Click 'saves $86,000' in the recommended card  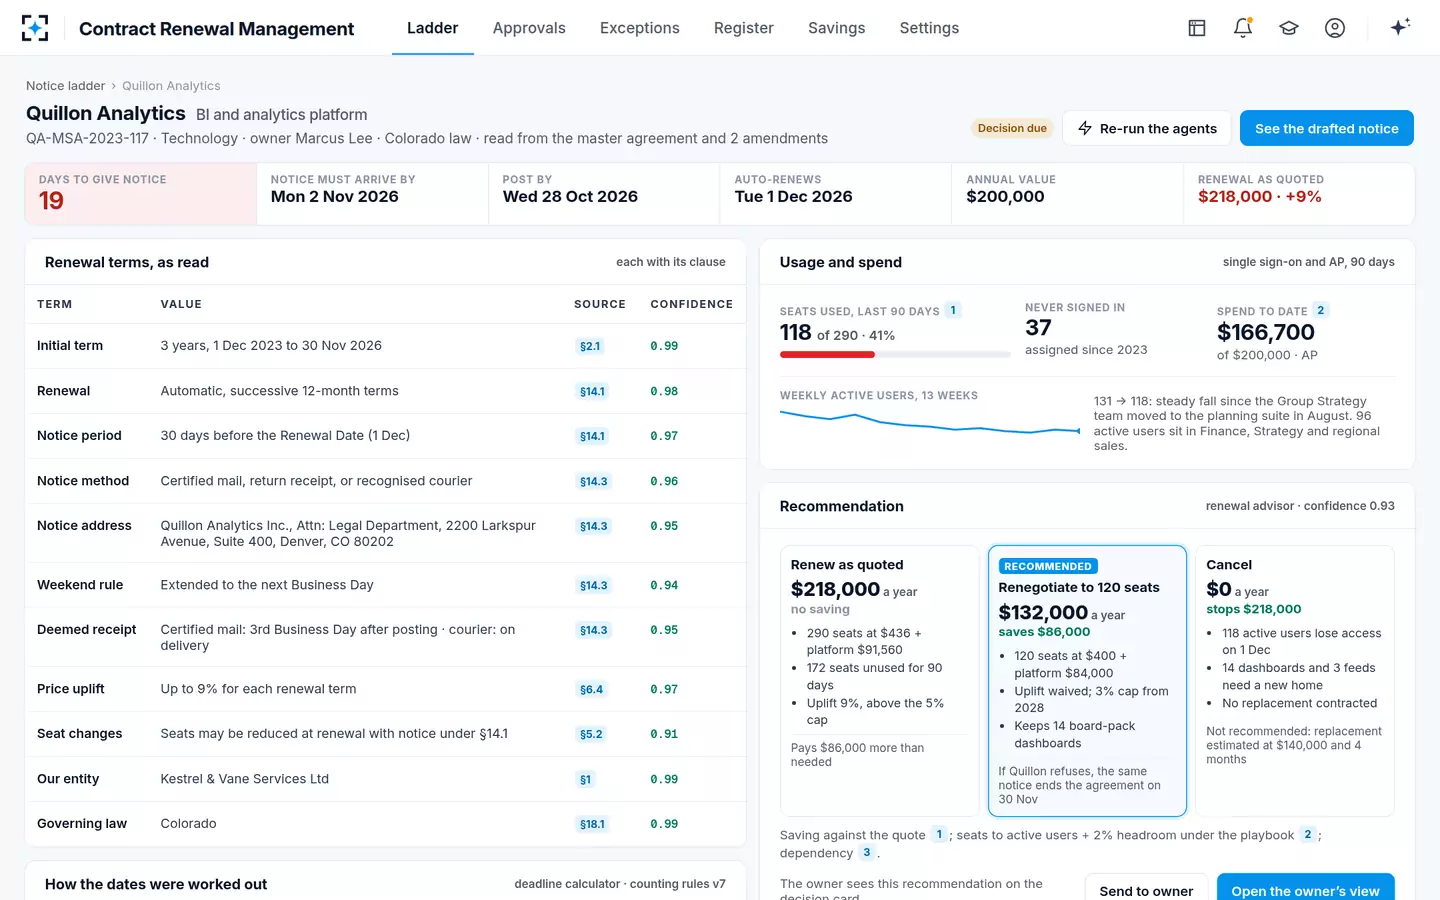1044,632
